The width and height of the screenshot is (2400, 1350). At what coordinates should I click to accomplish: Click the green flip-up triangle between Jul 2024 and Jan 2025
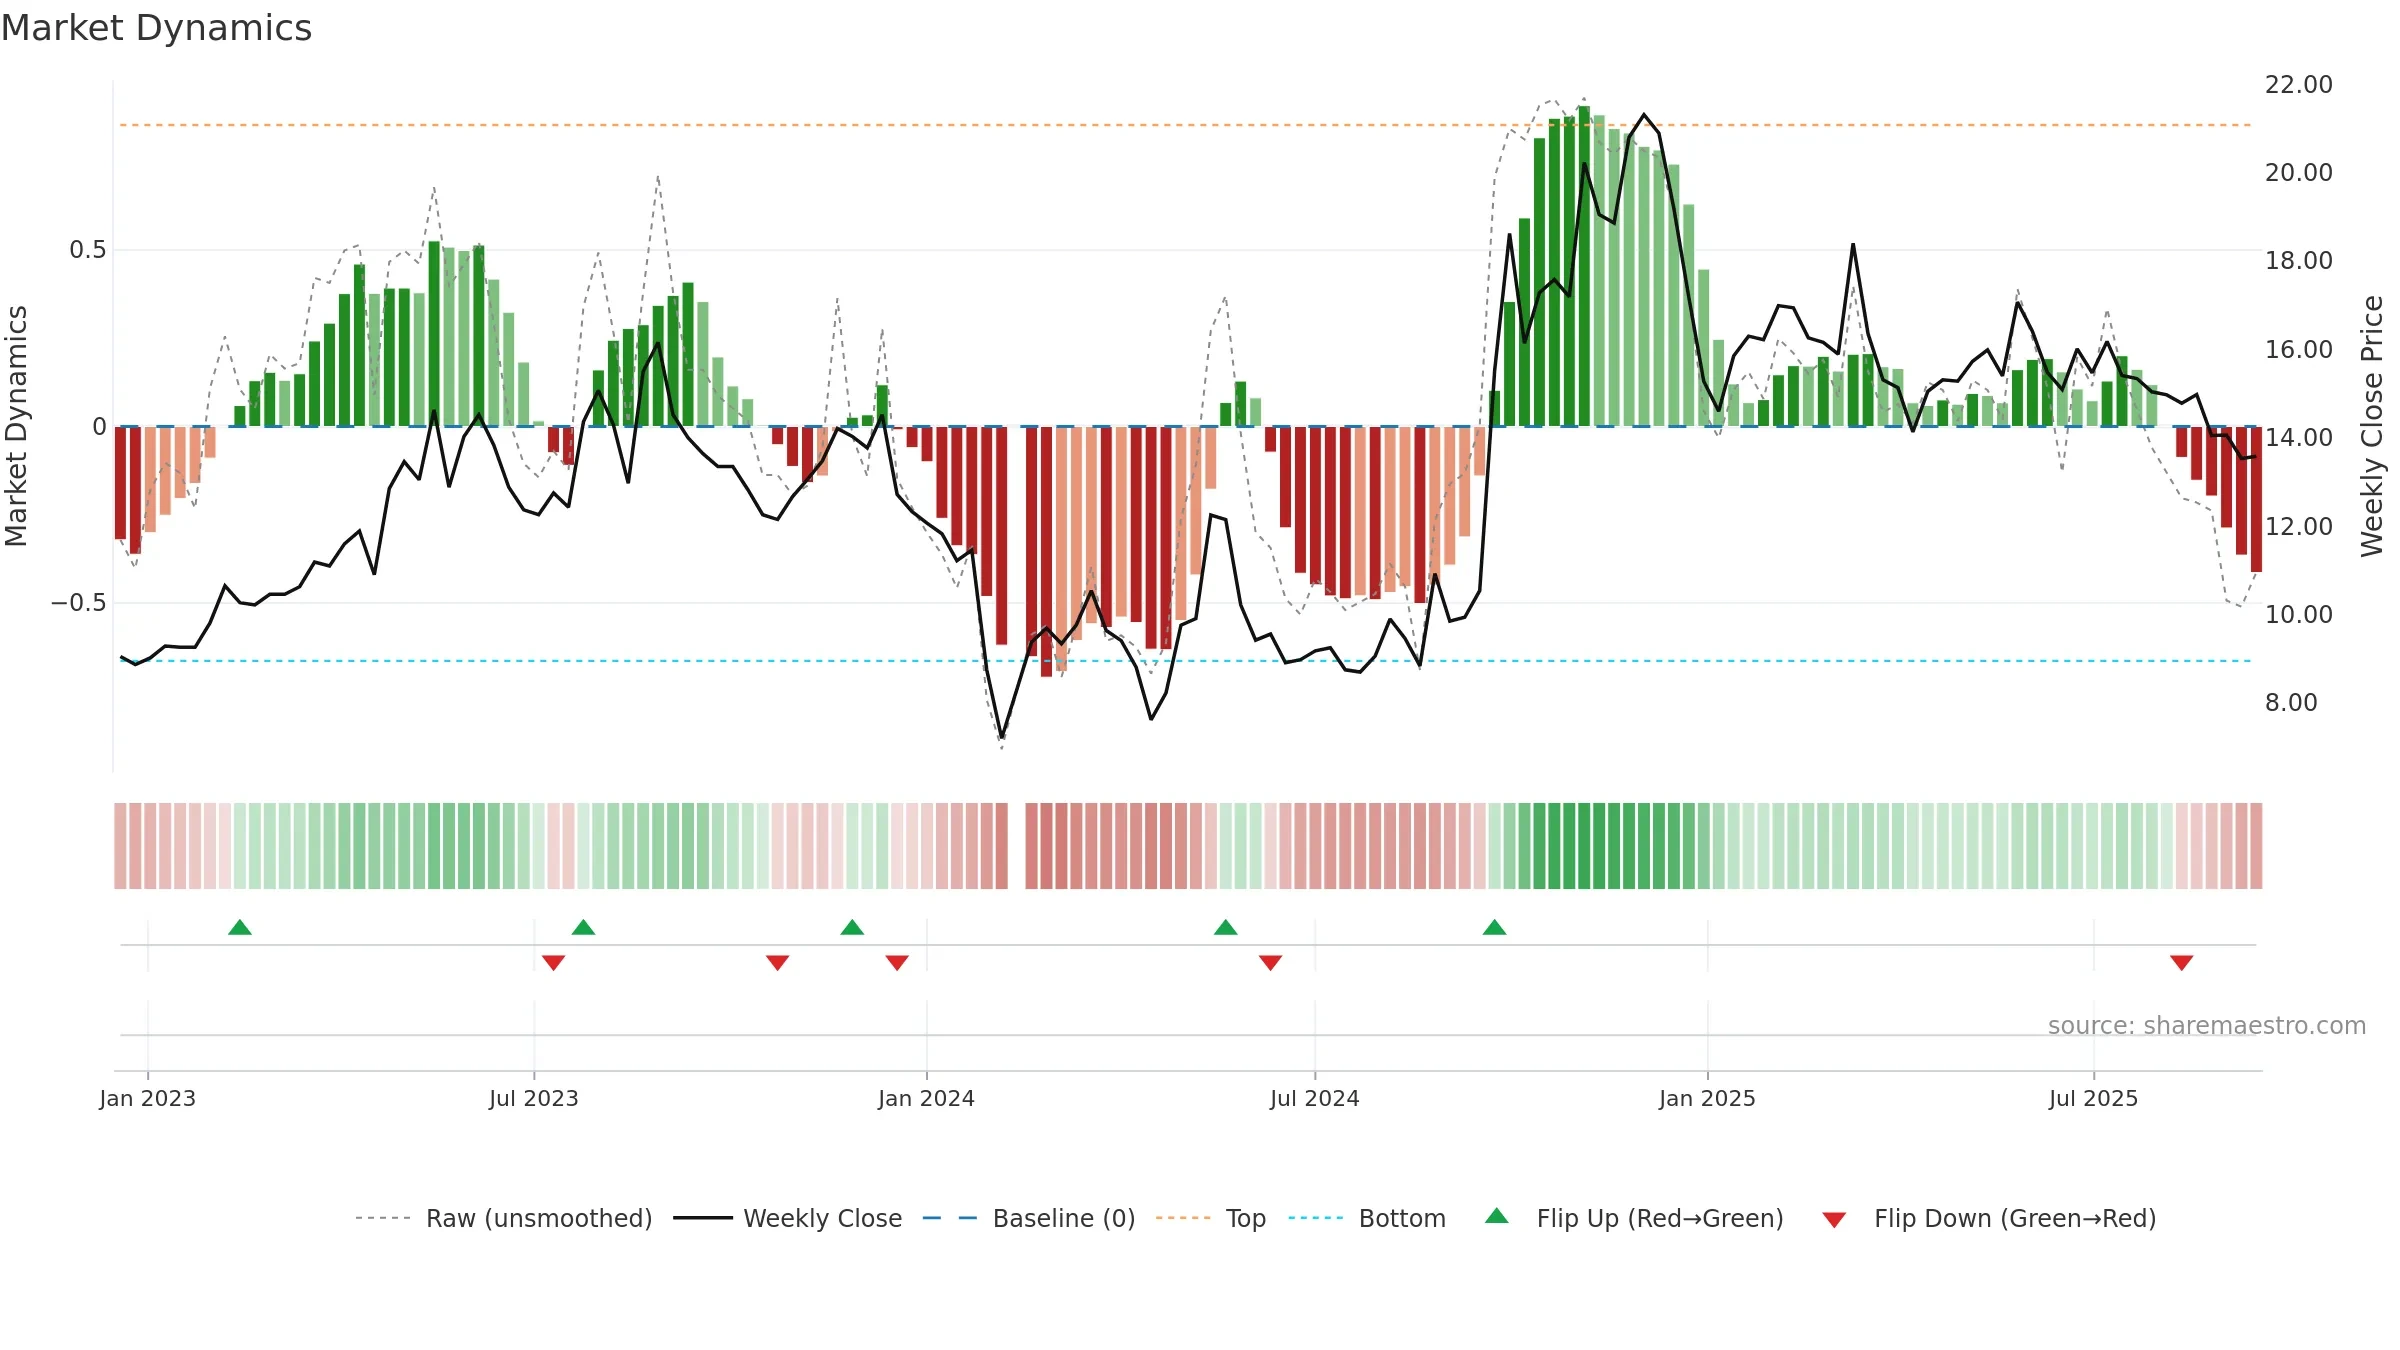pyautogui.click(x=1495, y=927)
